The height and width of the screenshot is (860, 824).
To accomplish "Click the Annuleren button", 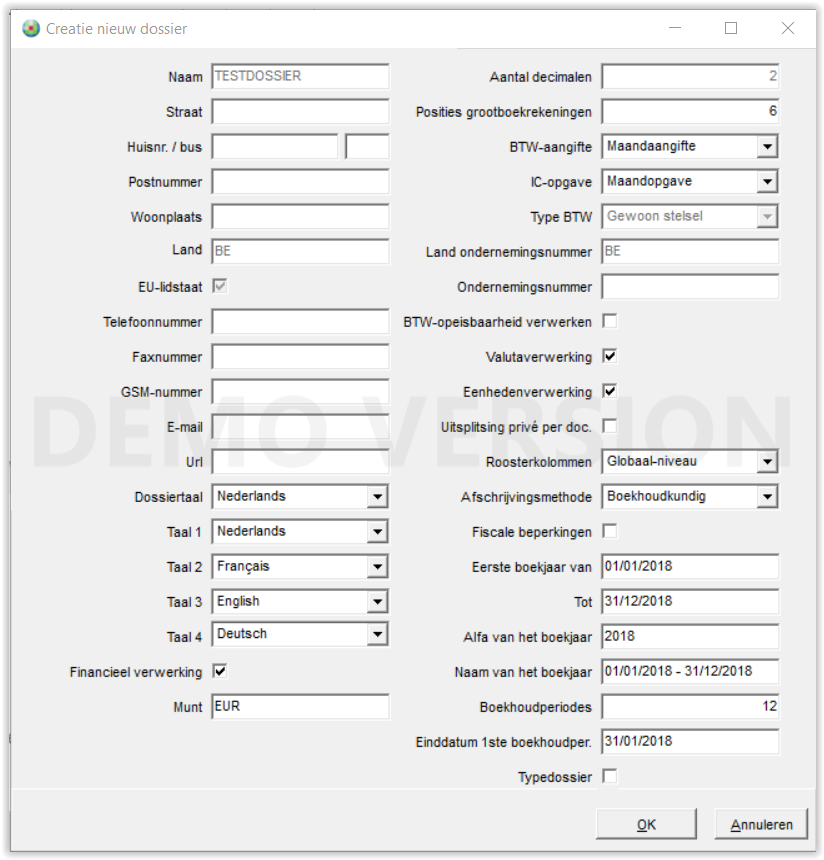I will [761, 825].
